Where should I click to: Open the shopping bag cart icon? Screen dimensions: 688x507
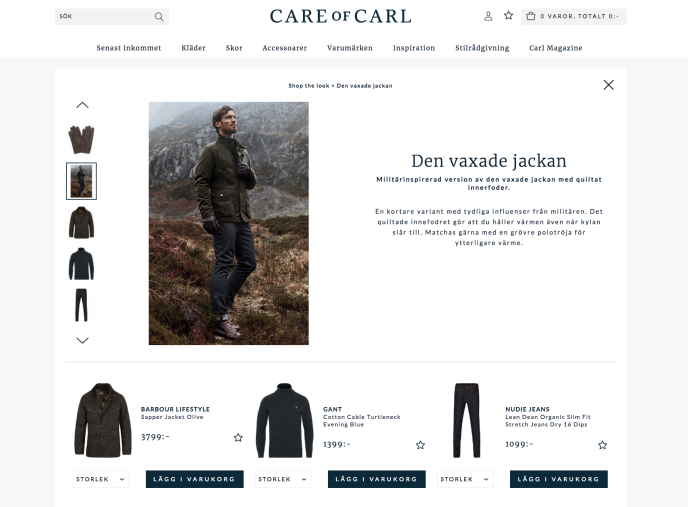(x=531, y=16)
